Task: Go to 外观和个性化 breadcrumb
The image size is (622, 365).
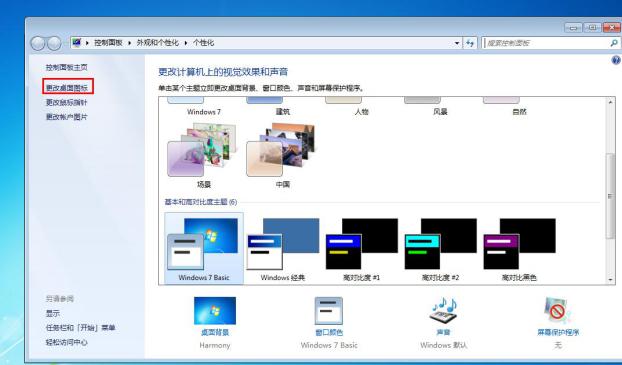Action: point(157,43)
